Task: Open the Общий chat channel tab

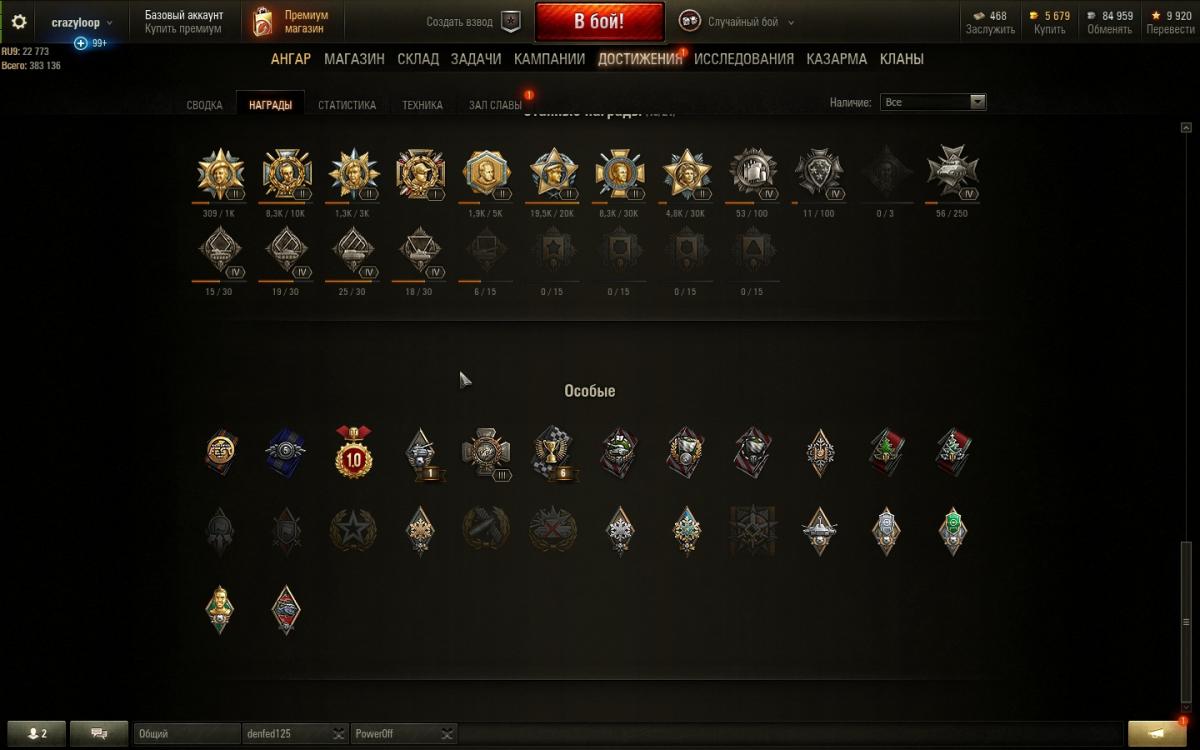Action: (x=187, y=734)
